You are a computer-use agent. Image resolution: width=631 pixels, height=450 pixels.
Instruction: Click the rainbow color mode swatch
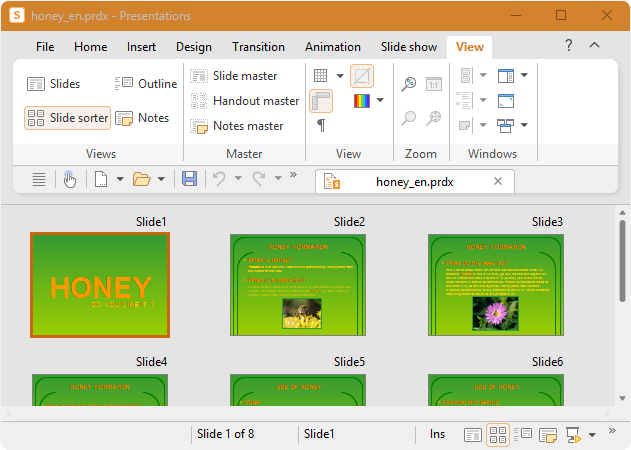tap(362, 101)
